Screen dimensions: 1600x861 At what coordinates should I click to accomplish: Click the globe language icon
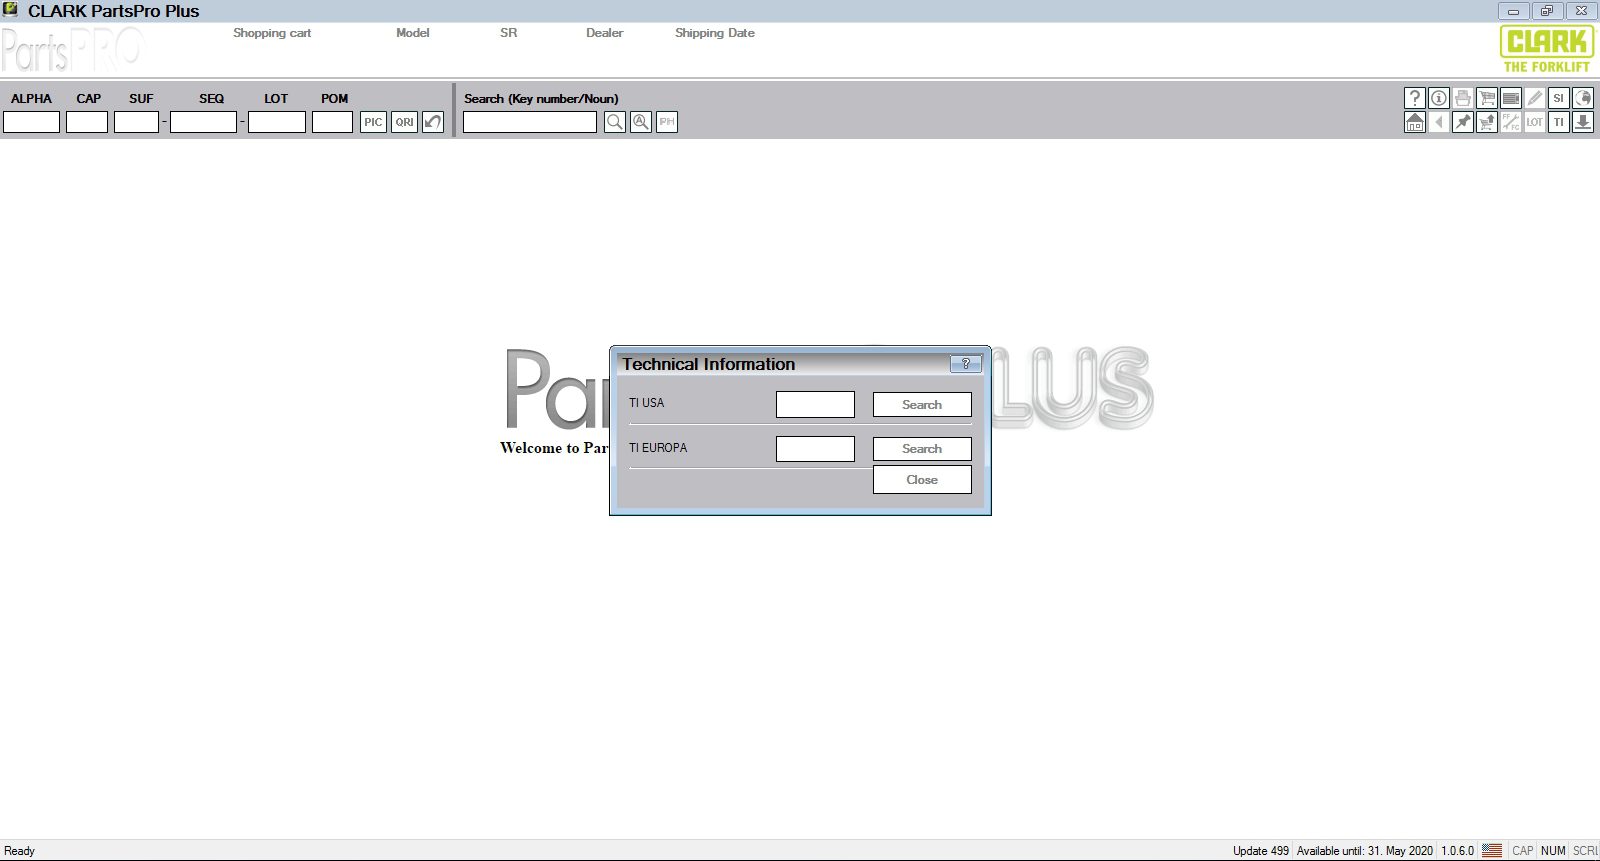[1582, 98]
